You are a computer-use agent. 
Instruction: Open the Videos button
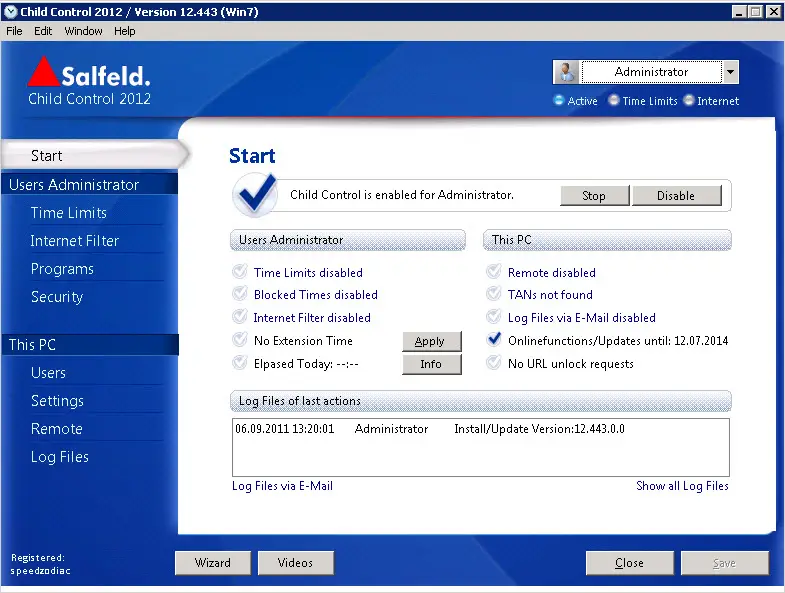coord(295,563)
